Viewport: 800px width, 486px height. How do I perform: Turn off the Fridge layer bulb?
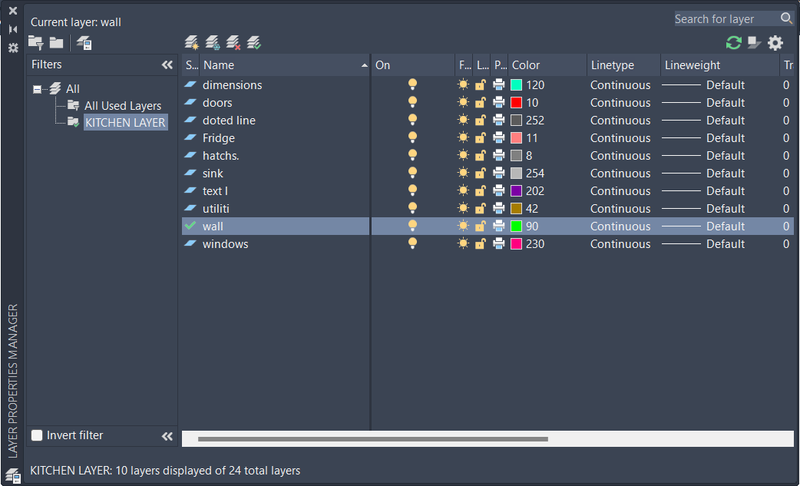coord(412,137)
